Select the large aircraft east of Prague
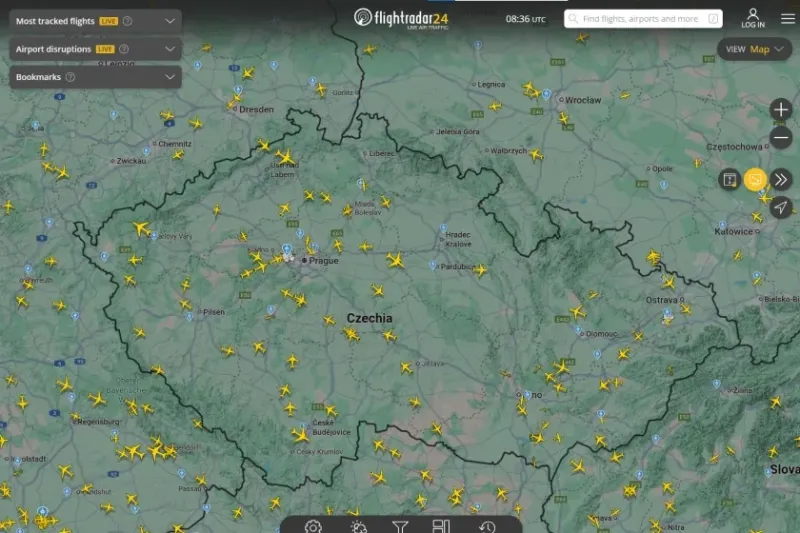 pos(395,261)
